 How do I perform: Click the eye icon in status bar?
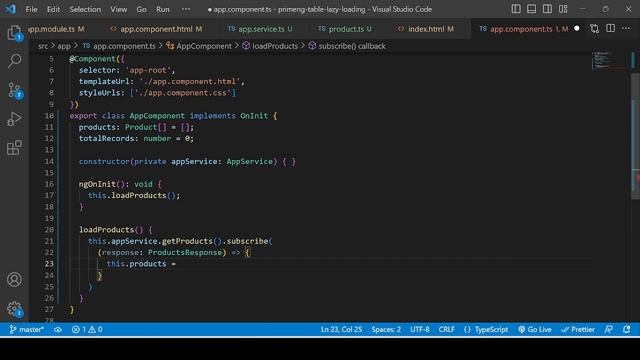point(58,329)
